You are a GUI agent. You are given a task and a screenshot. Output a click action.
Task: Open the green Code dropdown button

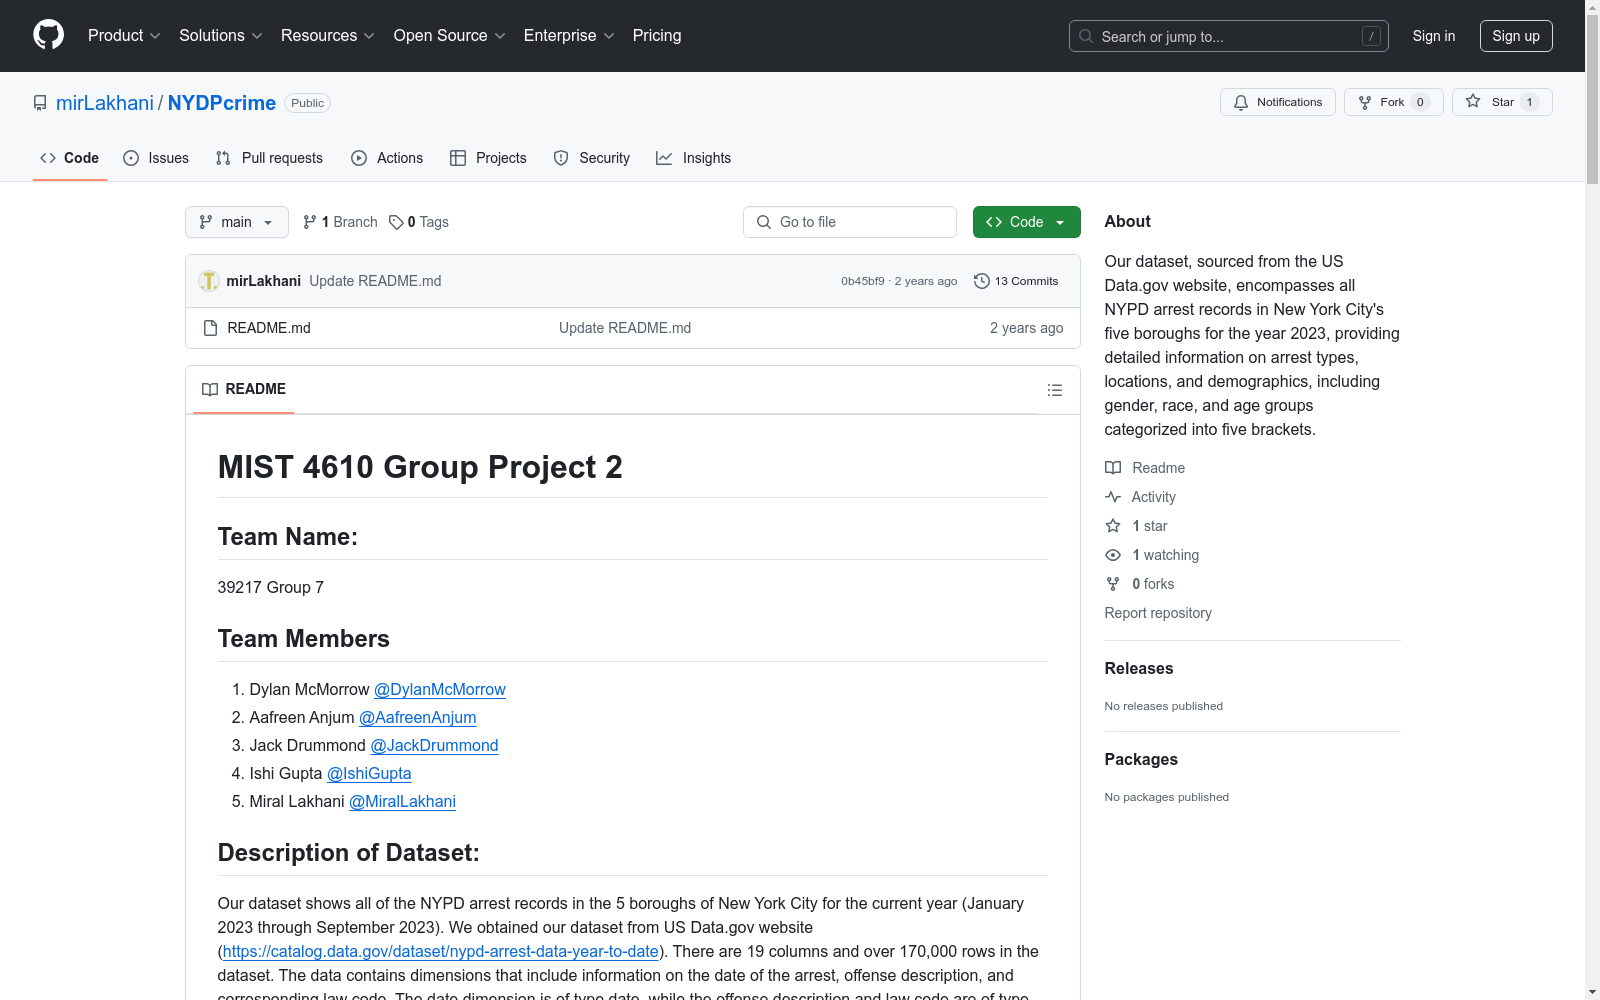tap(1026, 222)
